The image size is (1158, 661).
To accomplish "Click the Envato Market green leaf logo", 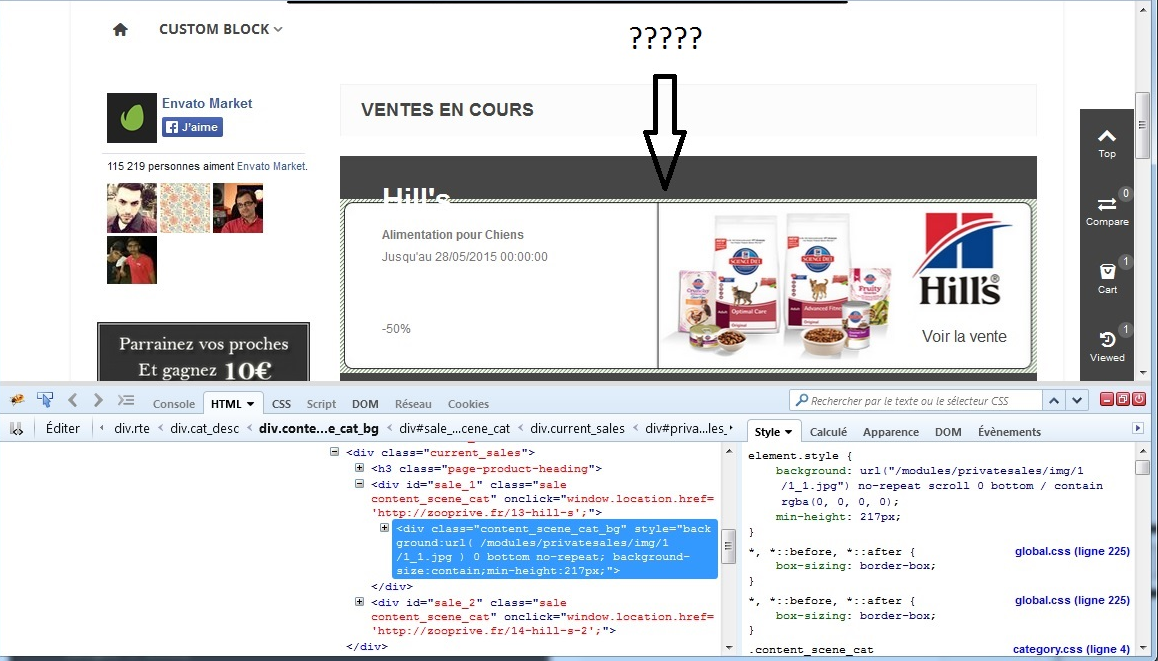I will [131, 117].
